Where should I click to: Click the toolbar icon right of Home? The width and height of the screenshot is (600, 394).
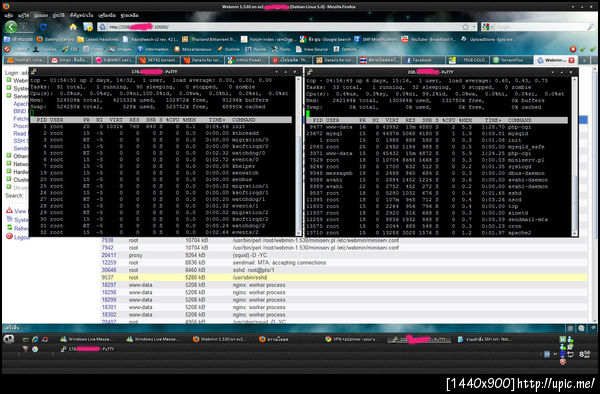tap(88, 27)
